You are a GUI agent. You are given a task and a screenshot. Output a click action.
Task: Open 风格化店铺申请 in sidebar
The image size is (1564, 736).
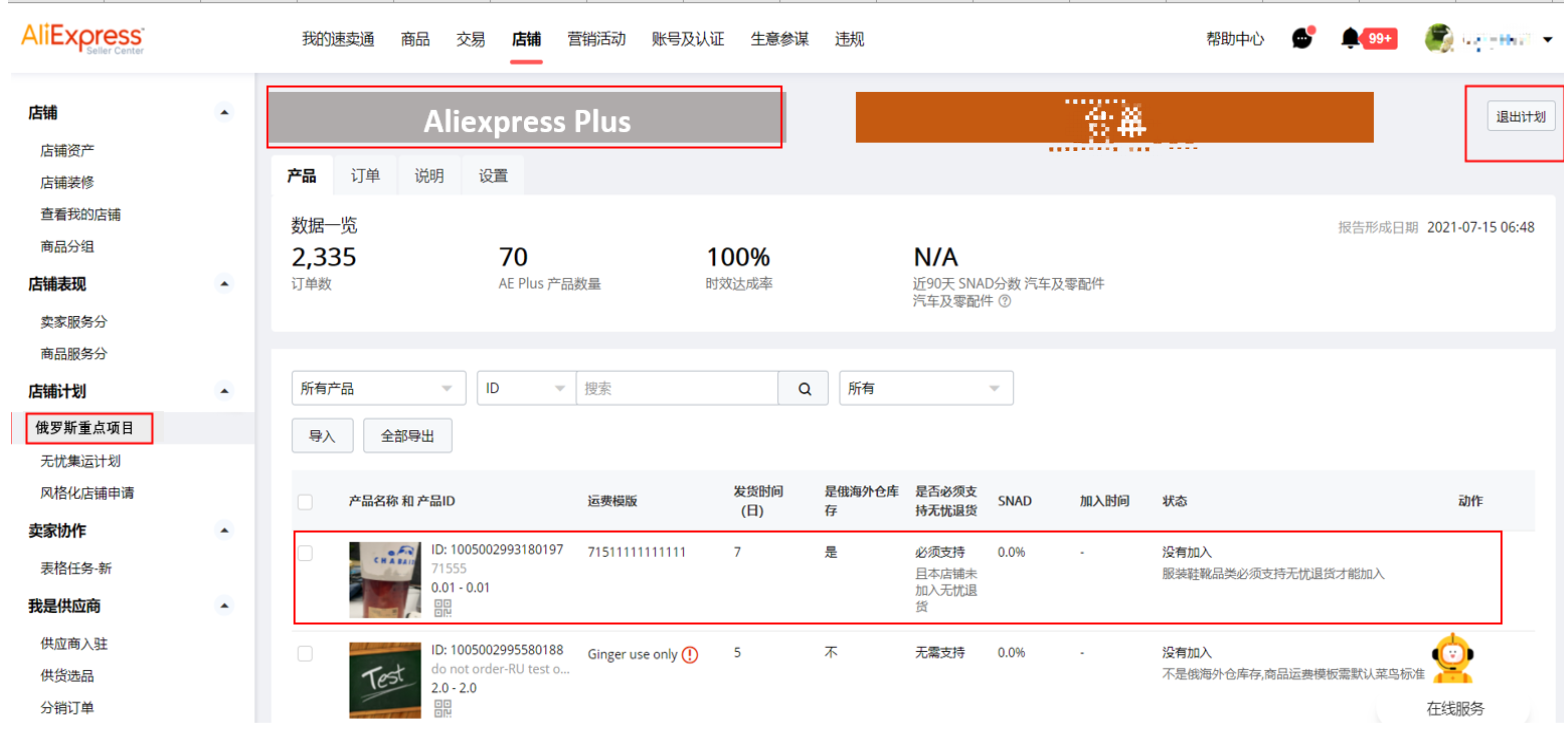click(87, 492)
